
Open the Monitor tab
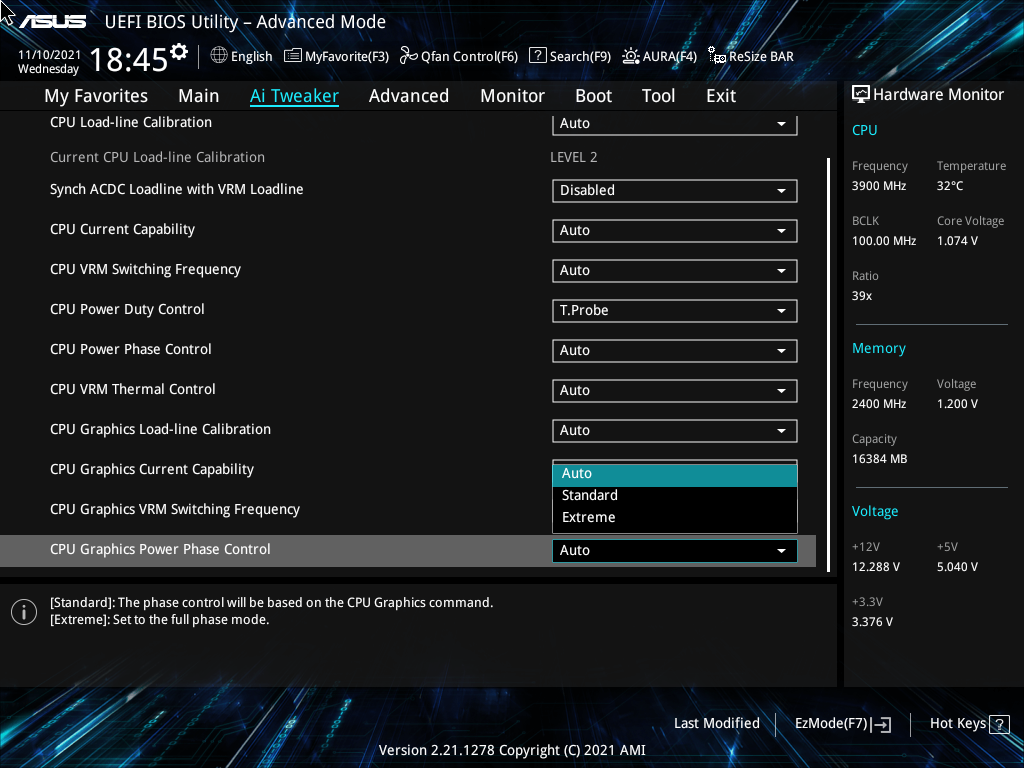coord(513,96)
